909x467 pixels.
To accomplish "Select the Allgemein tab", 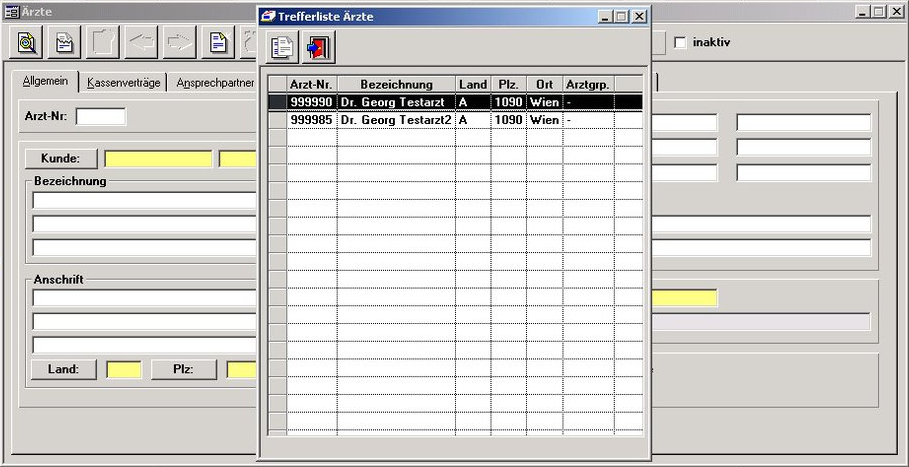I will tap(45, 82).
